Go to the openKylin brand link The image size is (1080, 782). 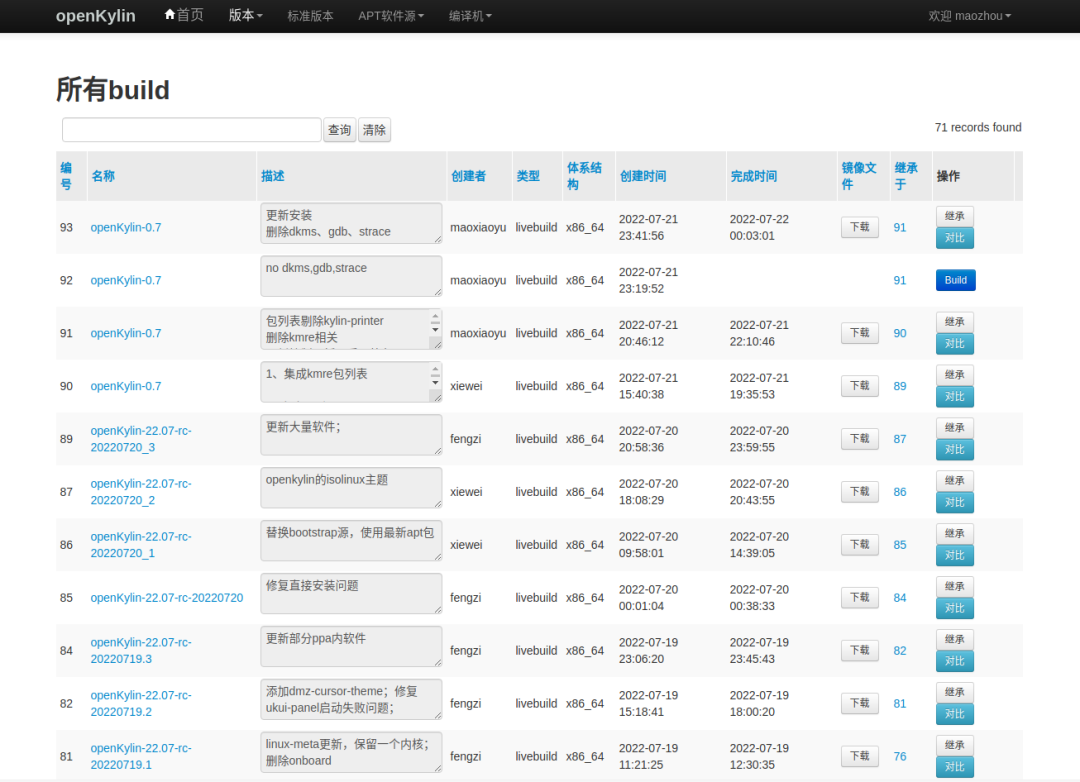(96, 16)
